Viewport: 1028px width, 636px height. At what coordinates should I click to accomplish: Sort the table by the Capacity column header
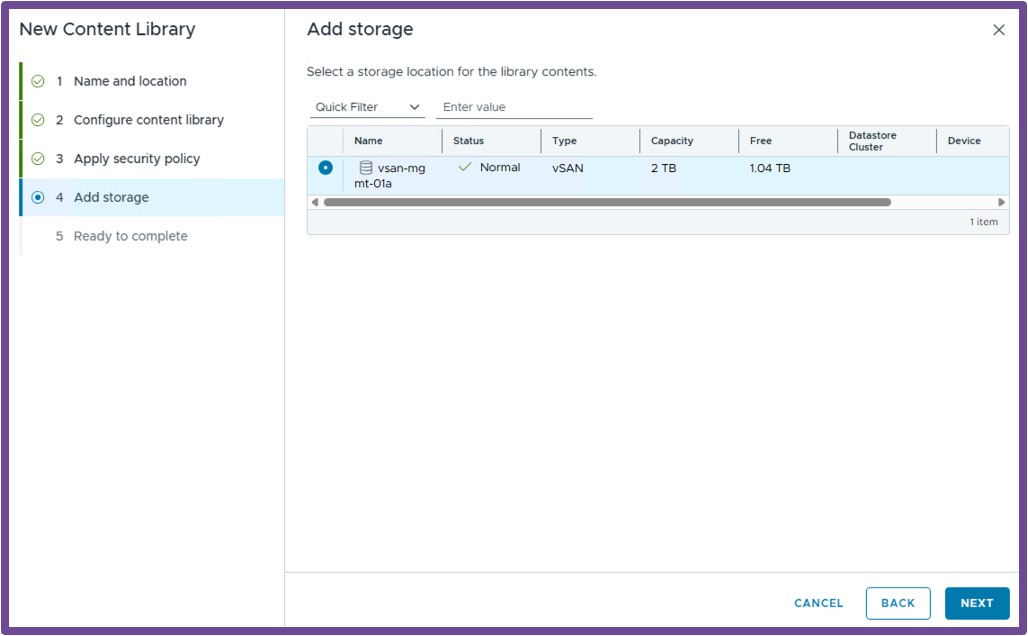[671, 140]
